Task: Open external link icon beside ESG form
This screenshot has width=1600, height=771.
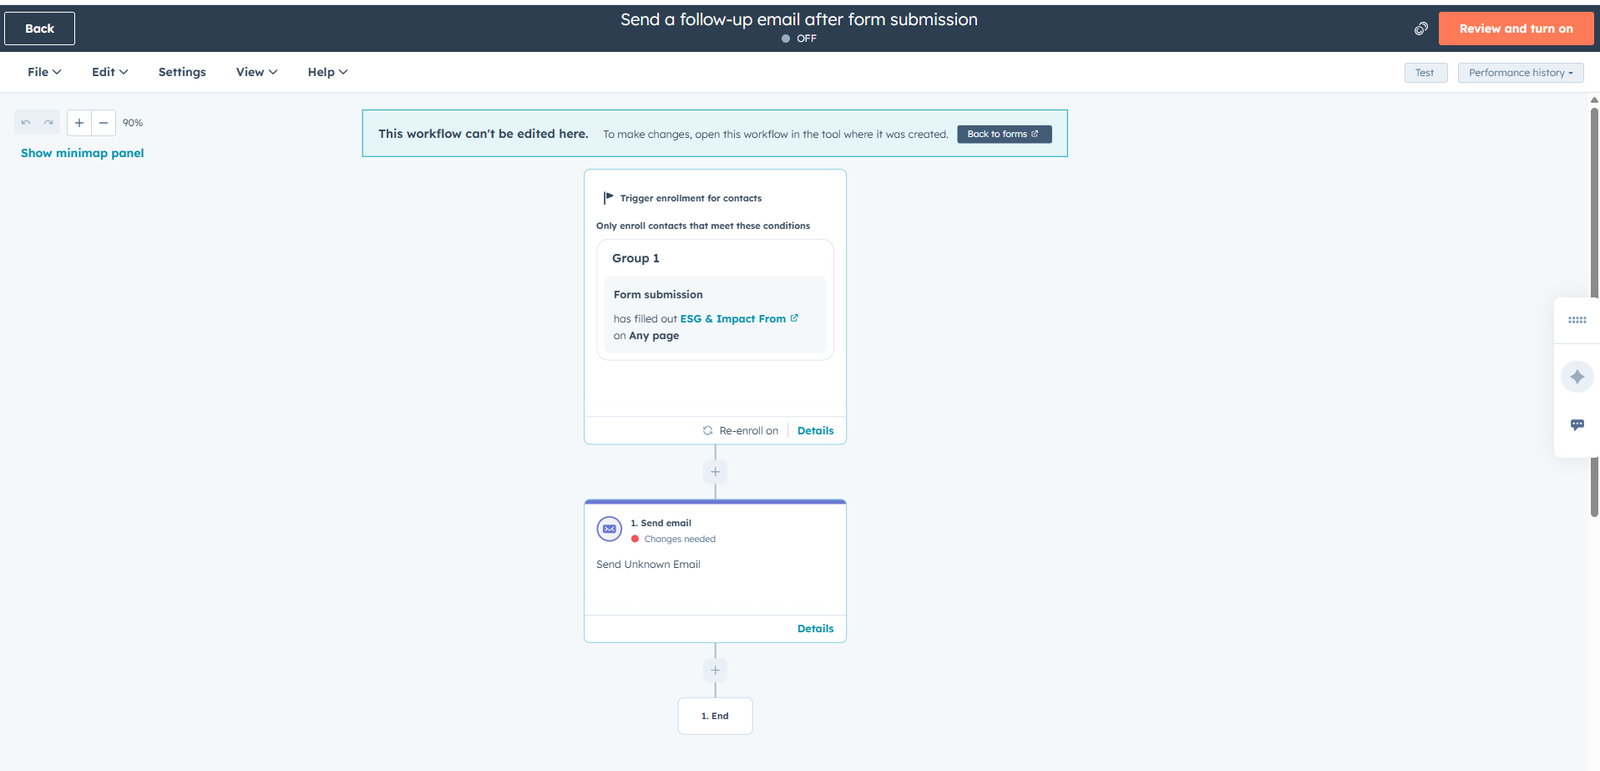Action: pyautogui.click(x=794, y=318)
